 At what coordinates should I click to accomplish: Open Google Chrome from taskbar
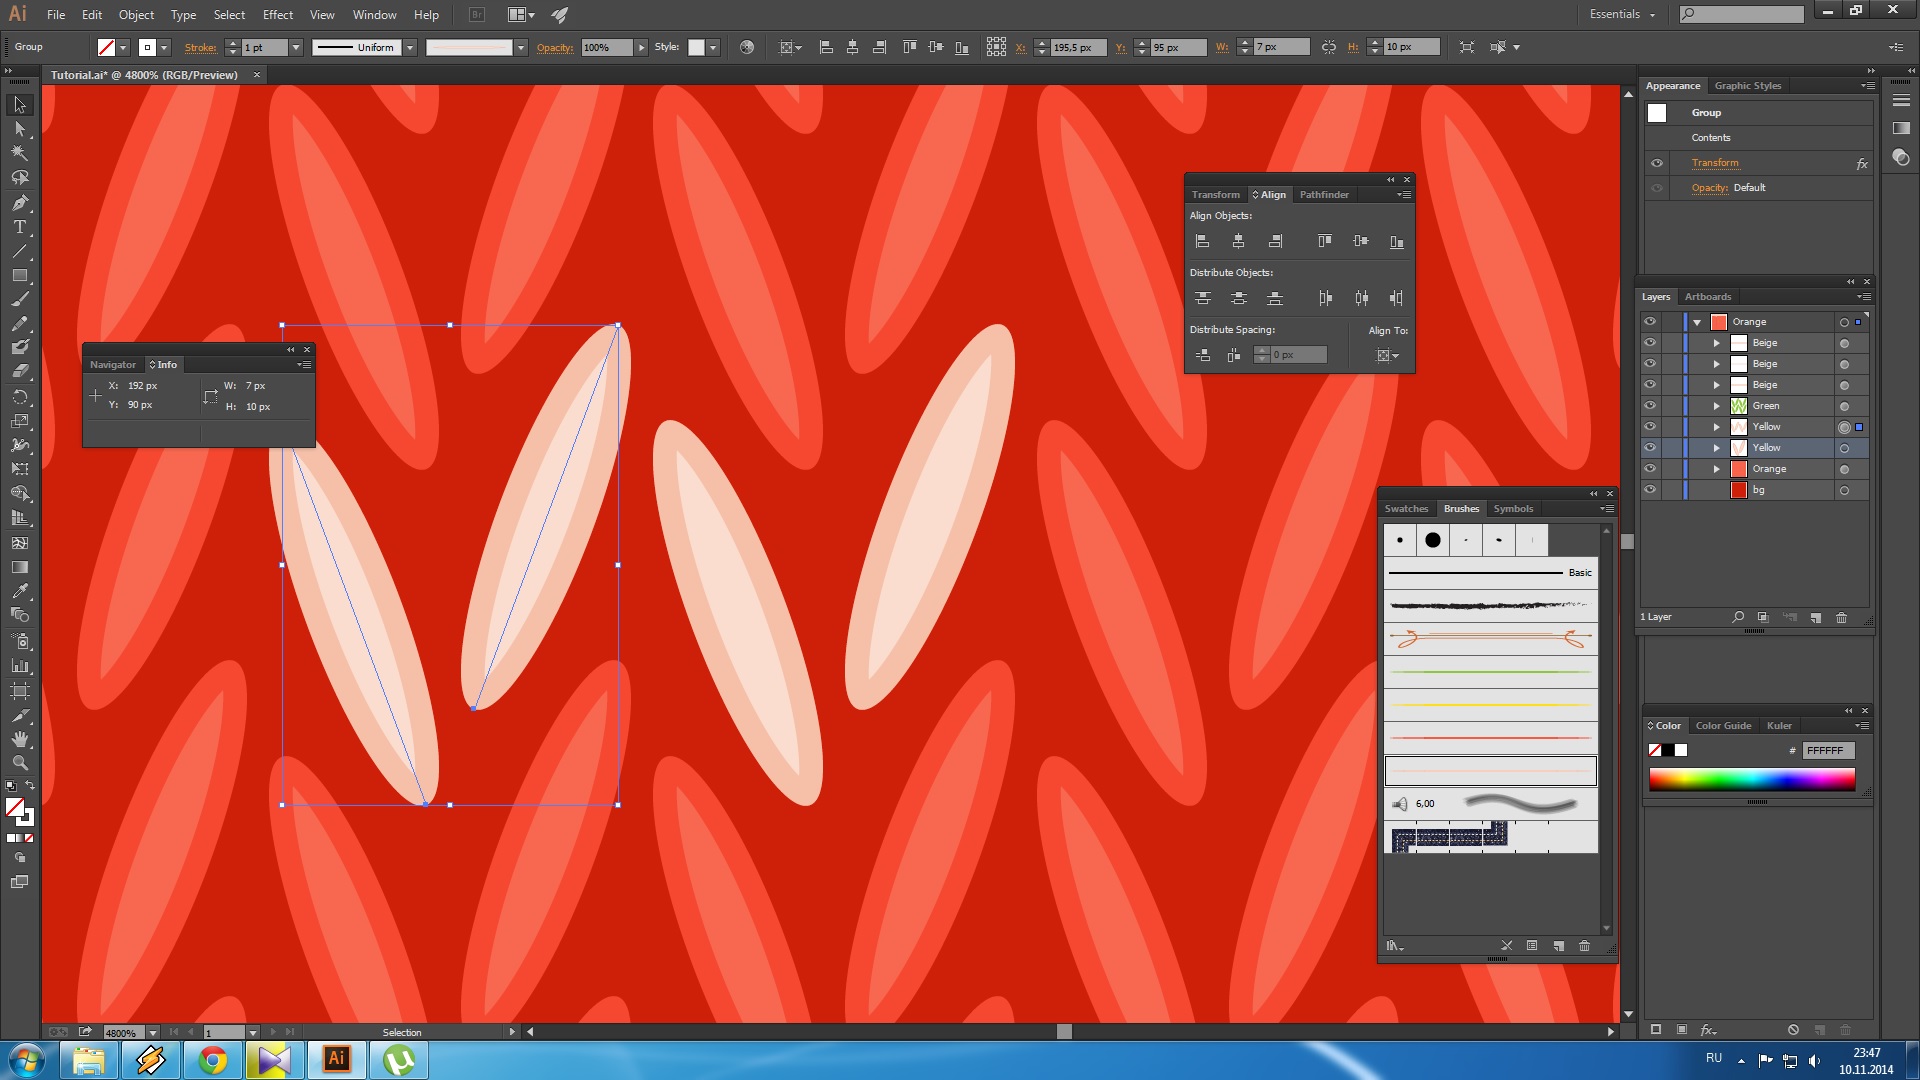(x=212, y=1060)
